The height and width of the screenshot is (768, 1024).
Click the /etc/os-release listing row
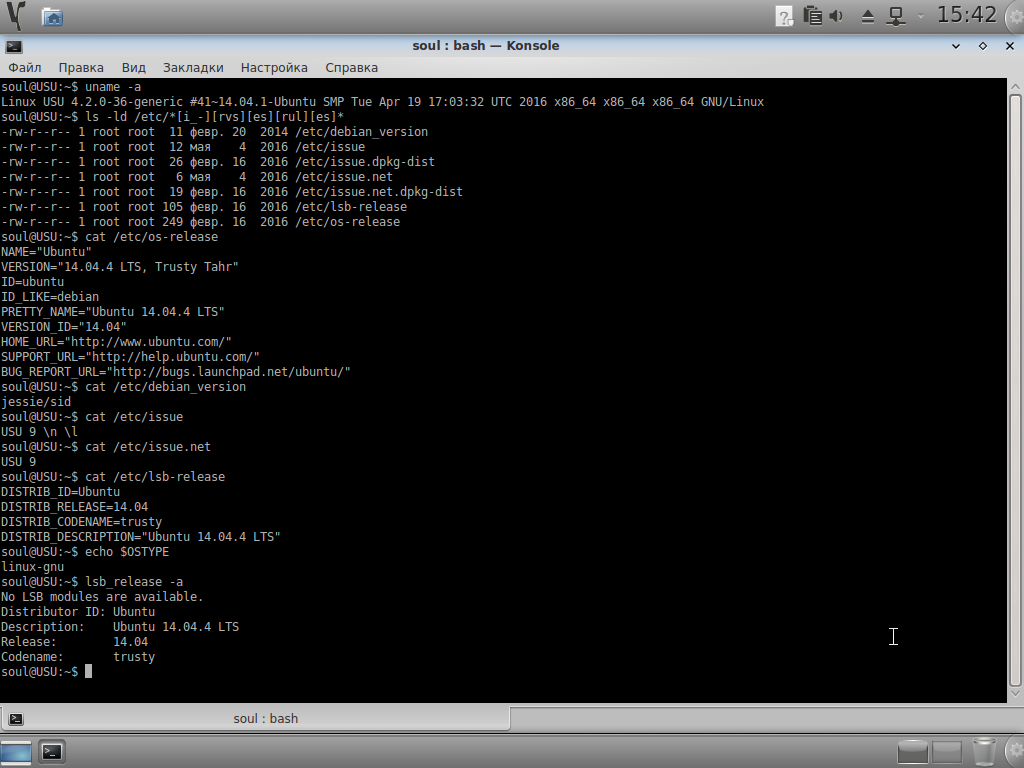click(x=200, y=222)
